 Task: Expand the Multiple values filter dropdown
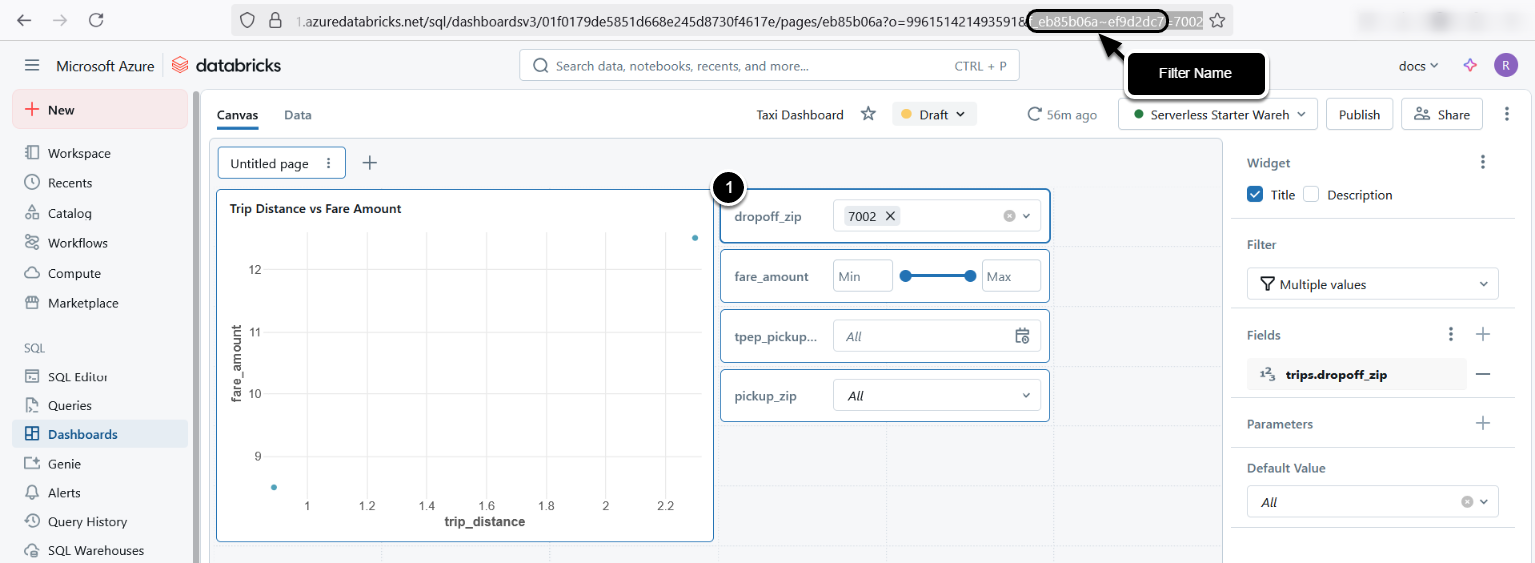point(1372,285)
